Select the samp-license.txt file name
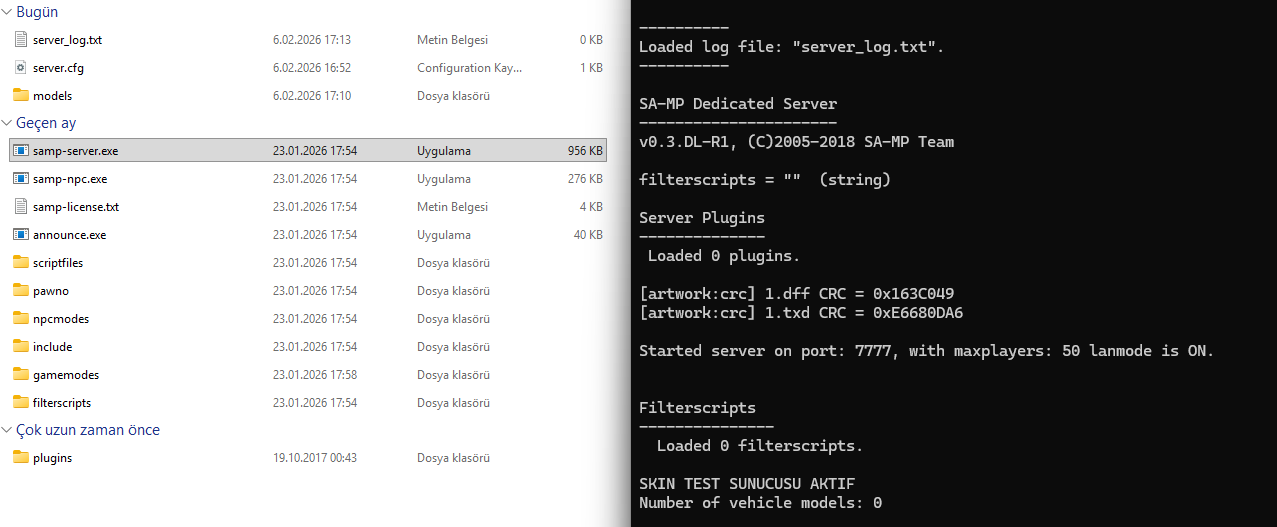Screen dimensions: 1277x527 point(76,207)
